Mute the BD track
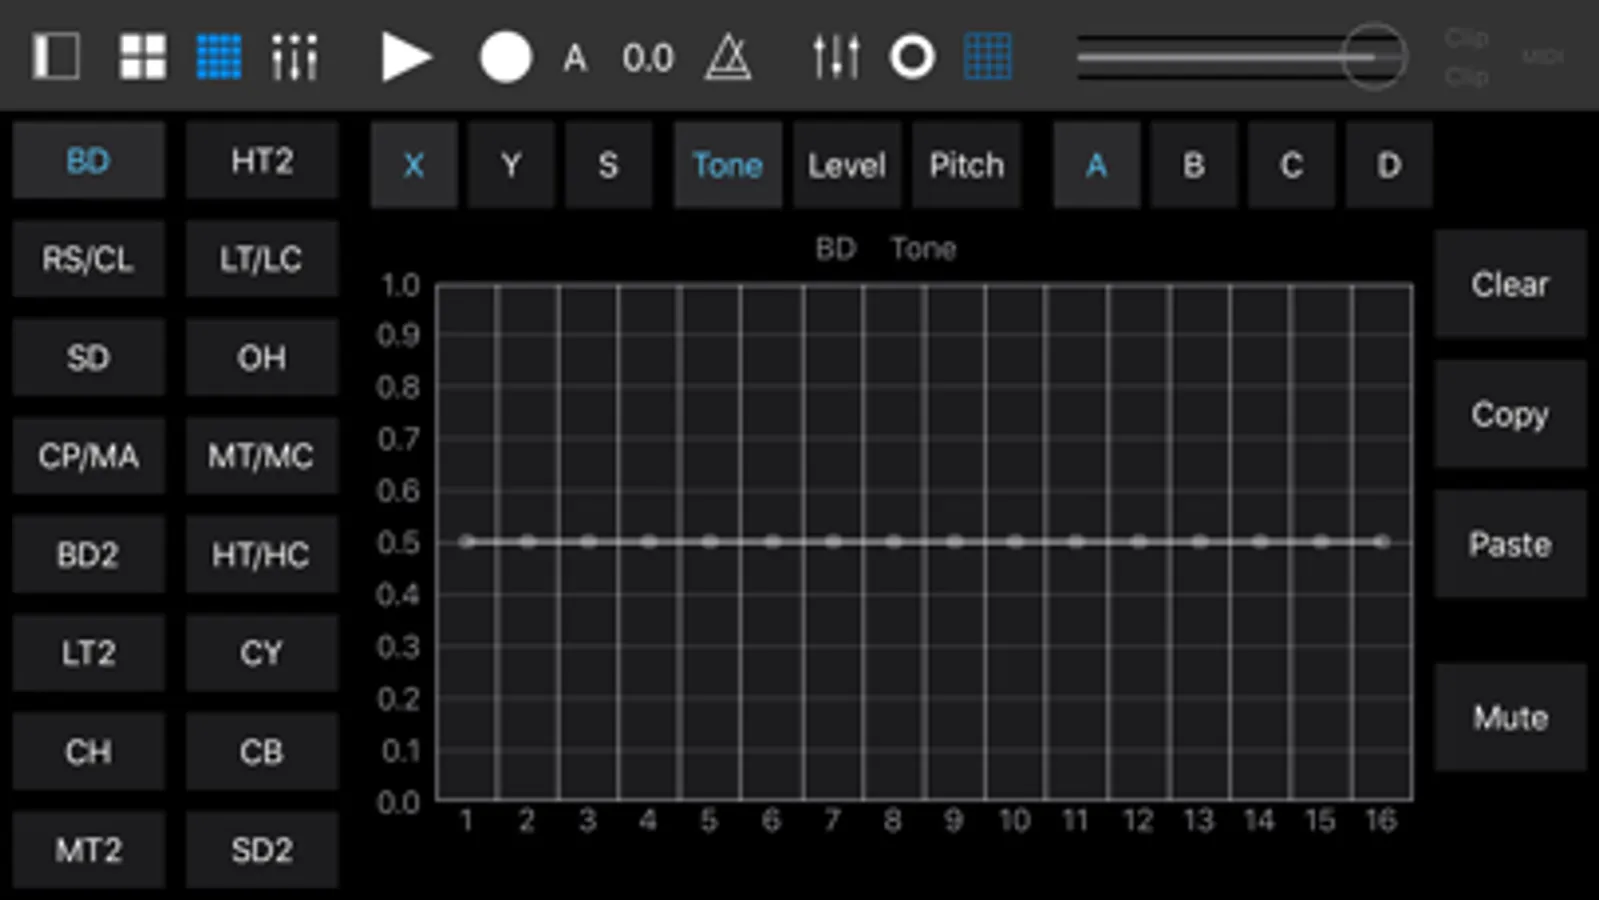Image resolution: width=1599 pixels, height=900 pixels. (1510, 717)
